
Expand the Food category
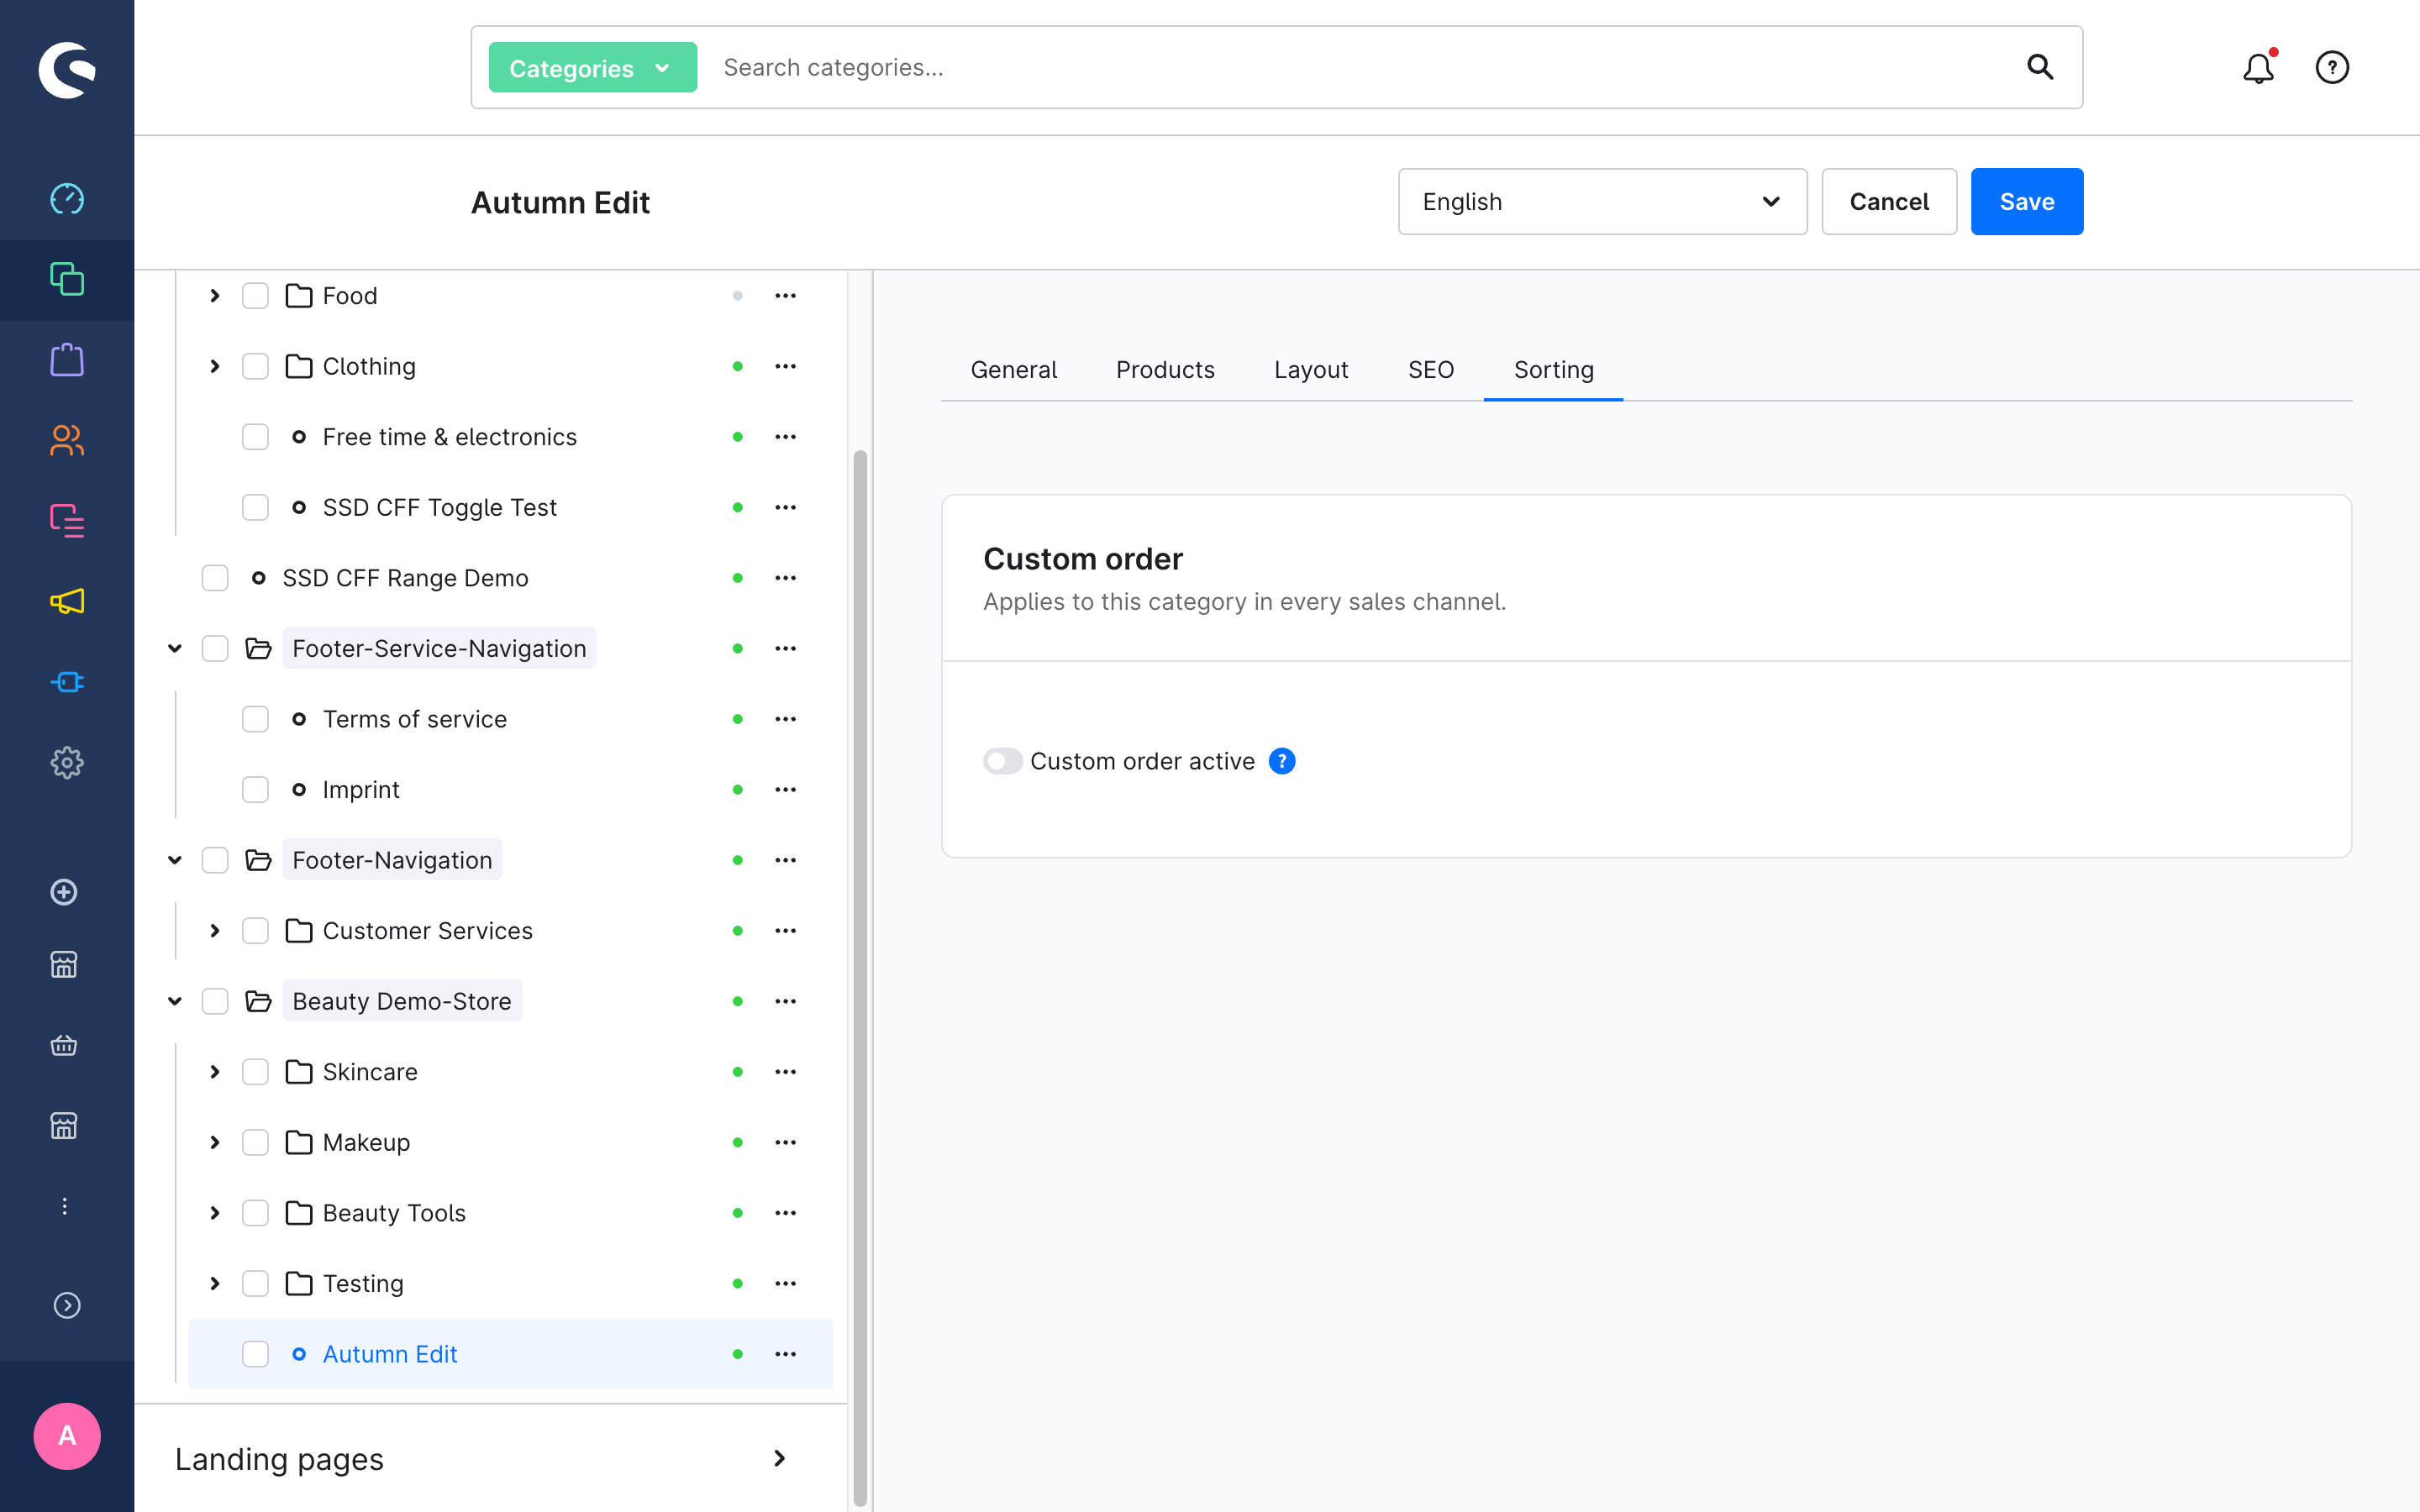[x=215, y=296]
